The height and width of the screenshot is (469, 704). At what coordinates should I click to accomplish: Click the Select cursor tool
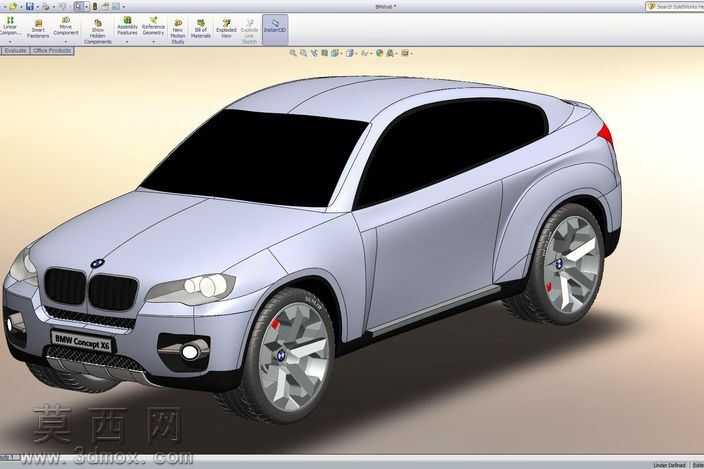pyautogui.click(x=79, y=6)
